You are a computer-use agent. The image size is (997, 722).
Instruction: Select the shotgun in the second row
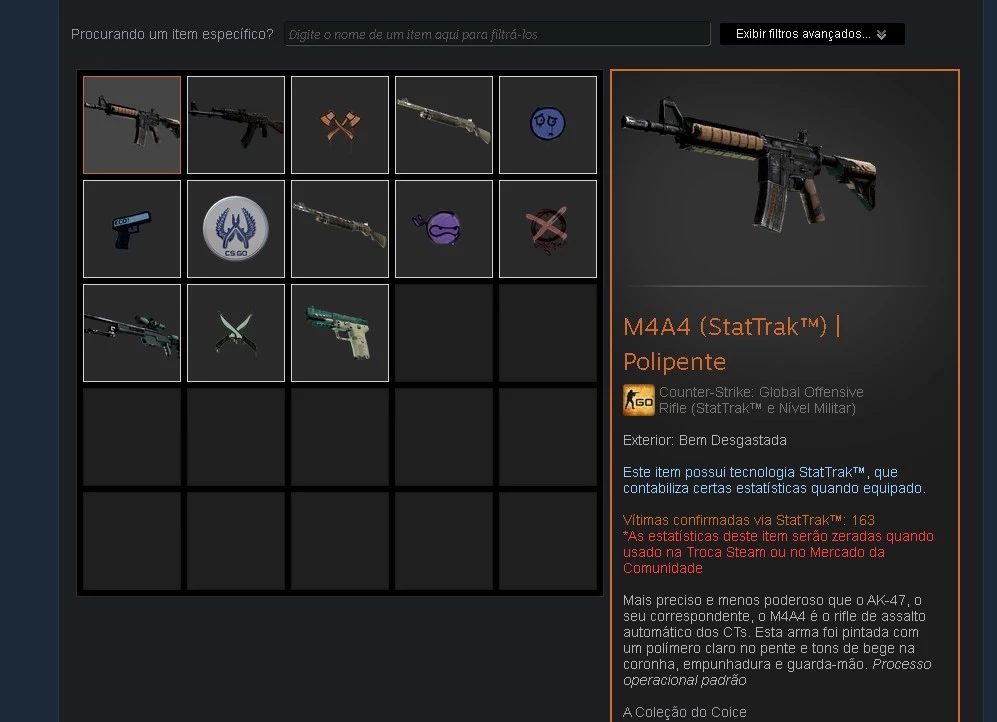click(x=340, y=229)
